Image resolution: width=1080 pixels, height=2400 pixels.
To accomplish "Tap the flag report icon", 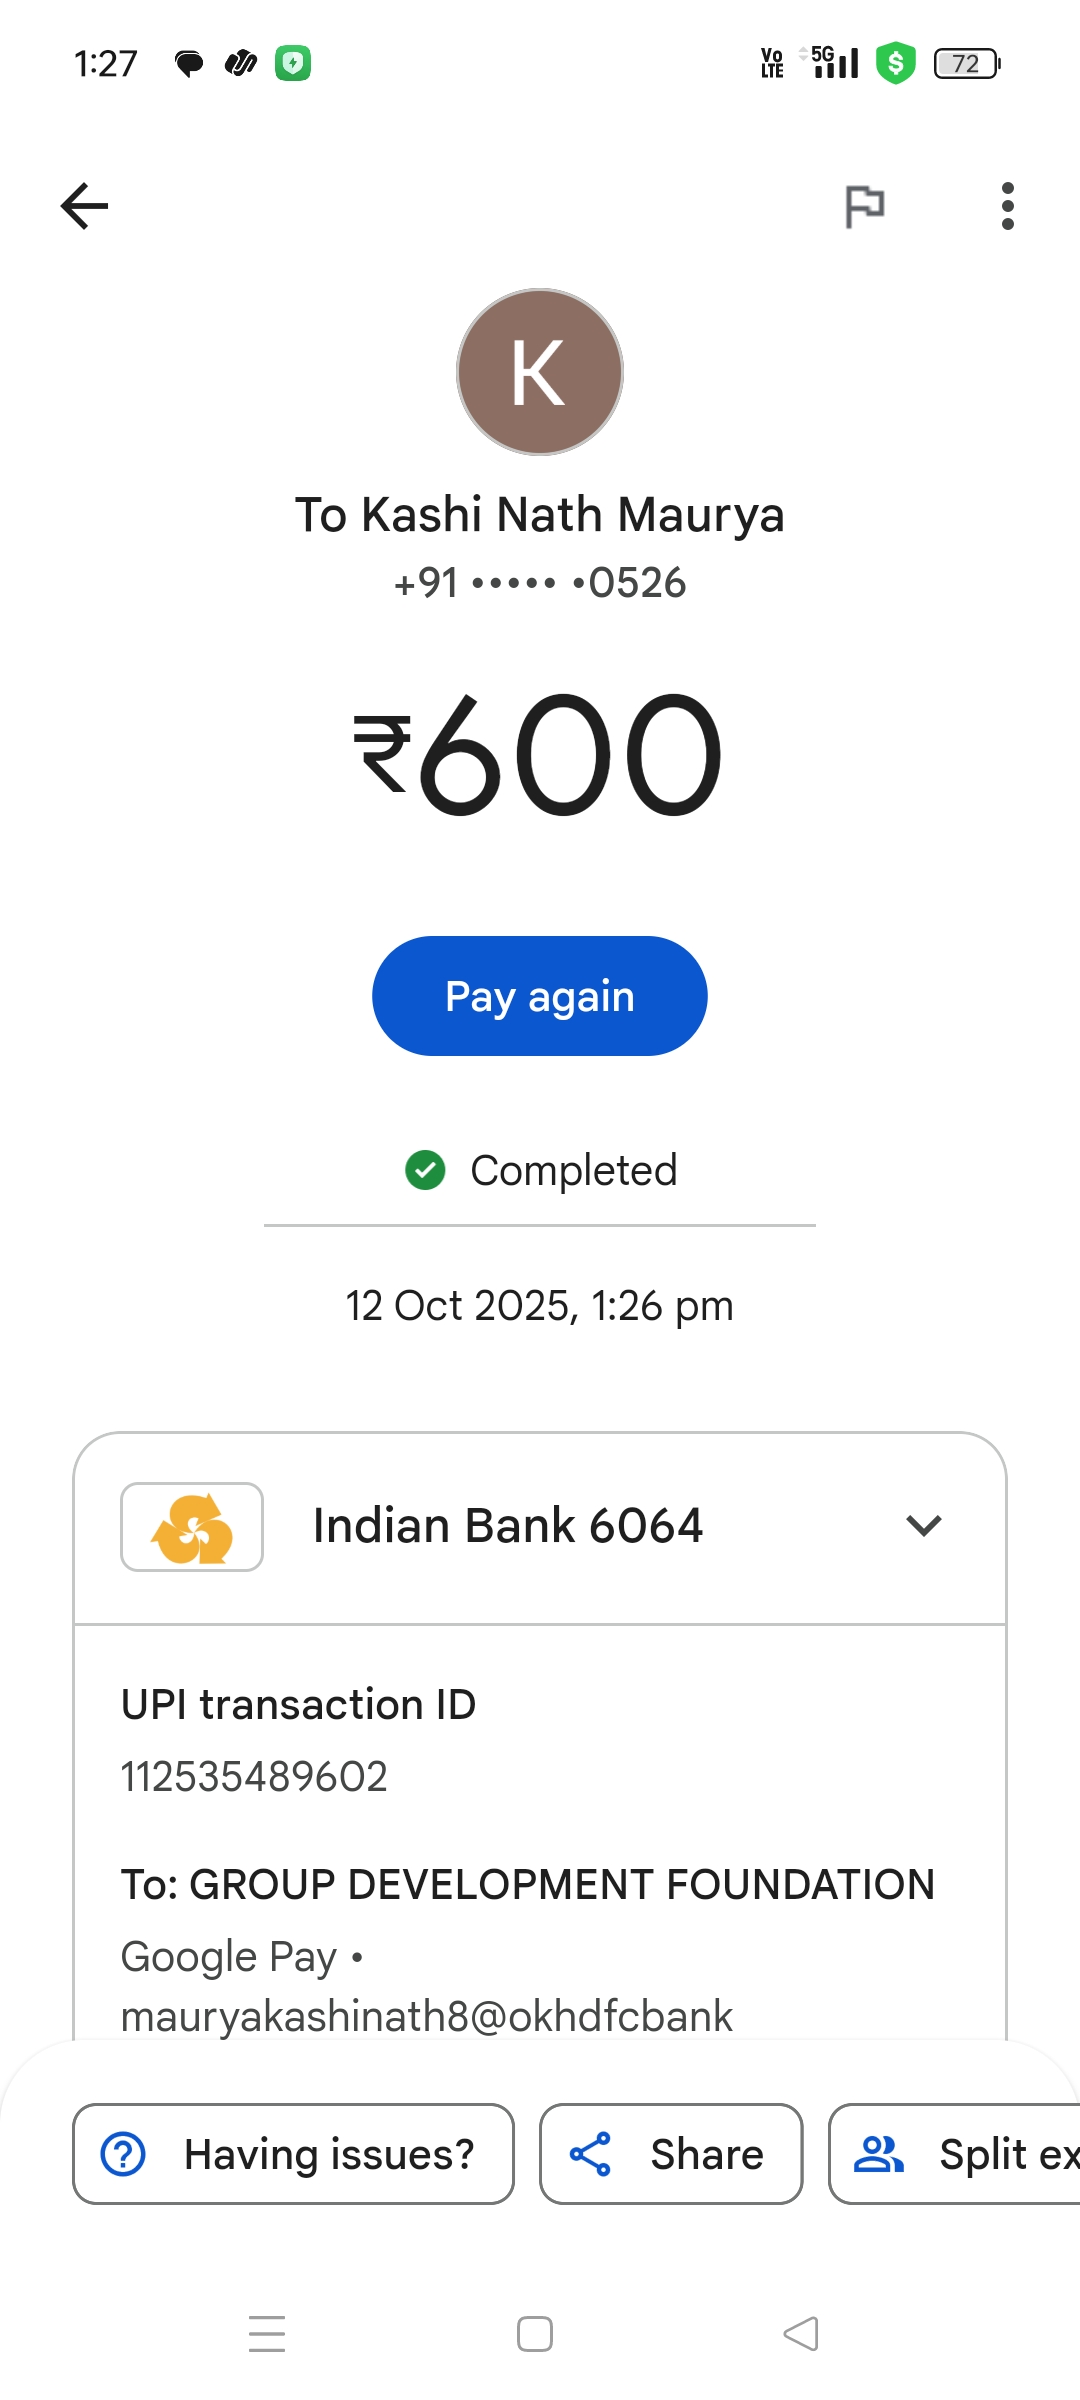I will pyautogui.click(x=864, y=207).
